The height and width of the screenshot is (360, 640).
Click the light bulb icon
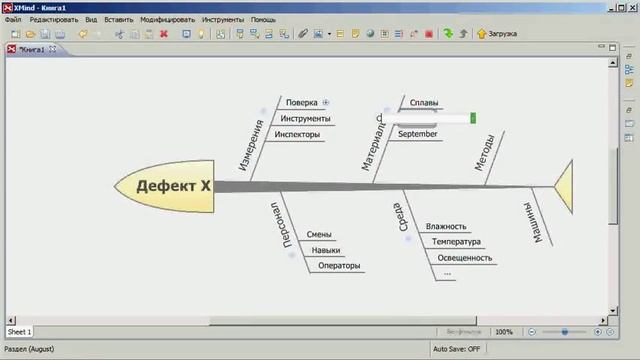click(x=201, y=34)
